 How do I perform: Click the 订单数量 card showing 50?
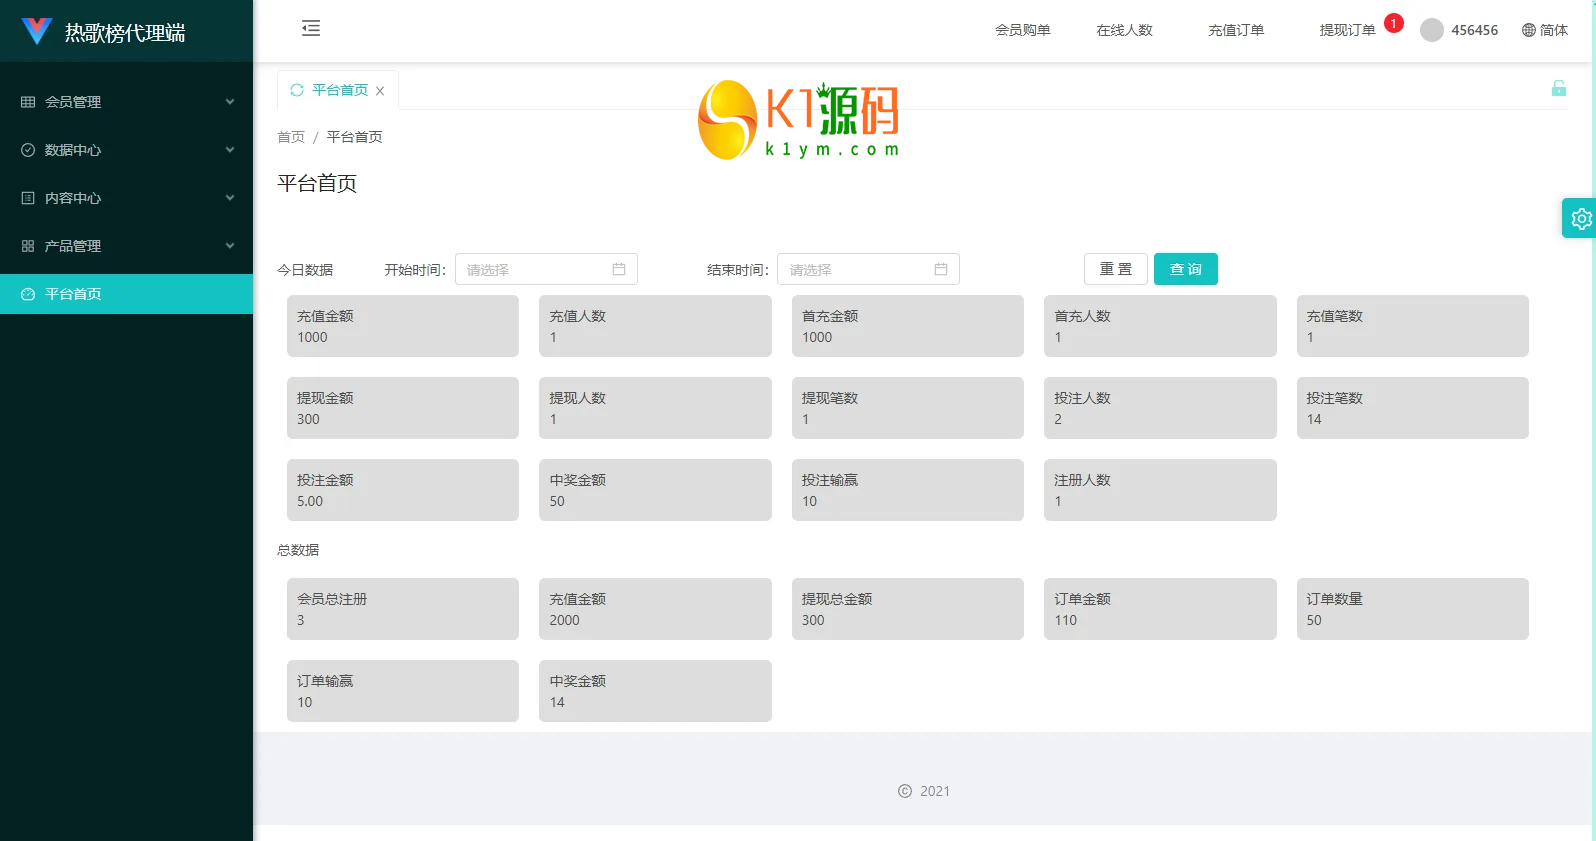pos(1413,609)
